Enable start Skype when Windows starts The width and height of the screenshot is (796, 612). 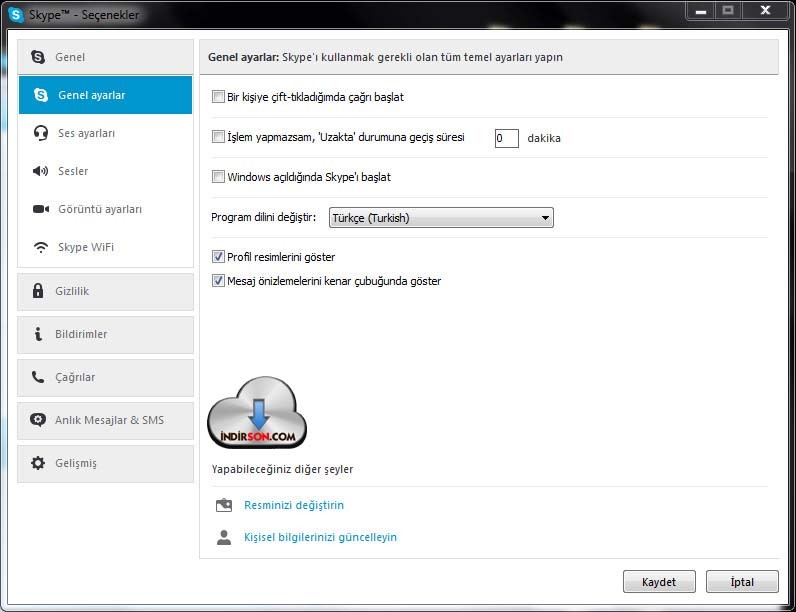[218, 177]
